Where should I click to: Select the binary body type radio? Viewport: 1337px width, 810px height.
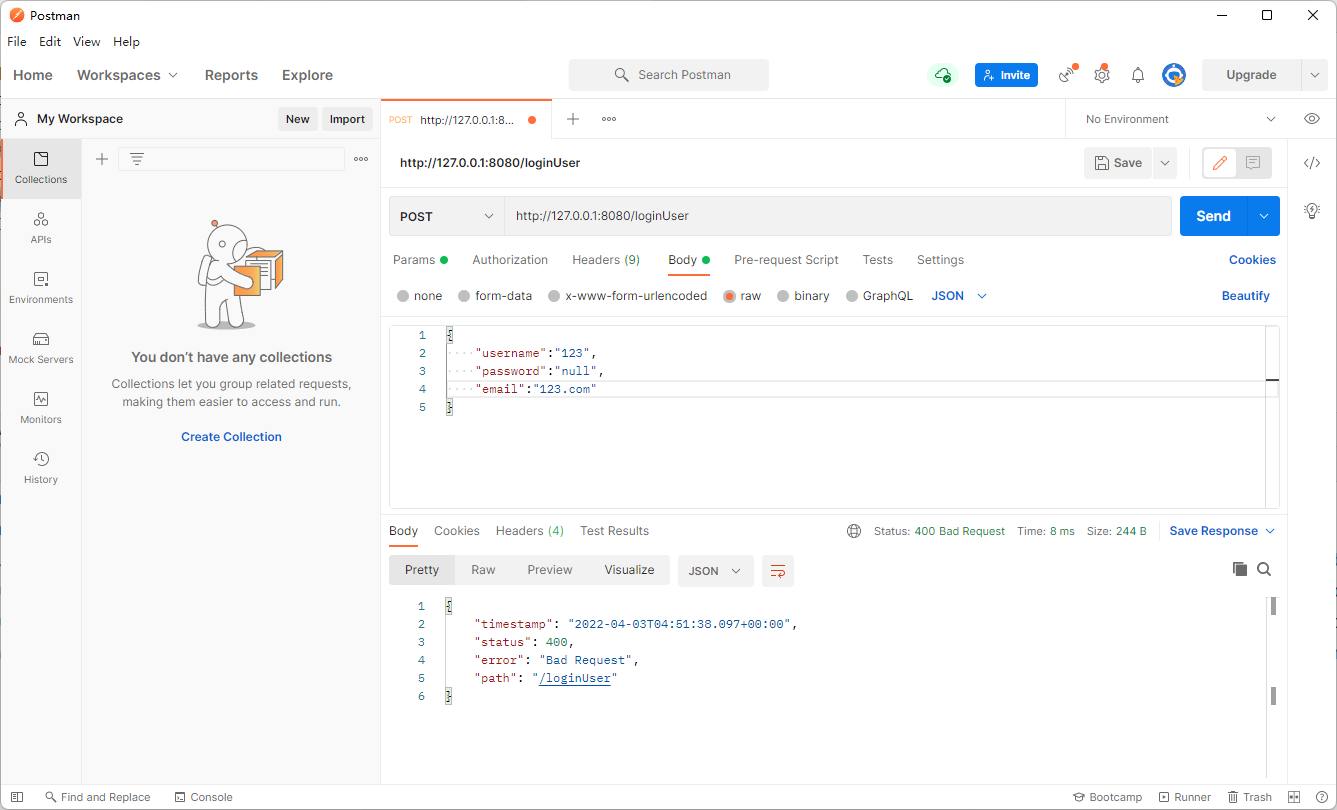pyautogui.click(x=783, y=296)
